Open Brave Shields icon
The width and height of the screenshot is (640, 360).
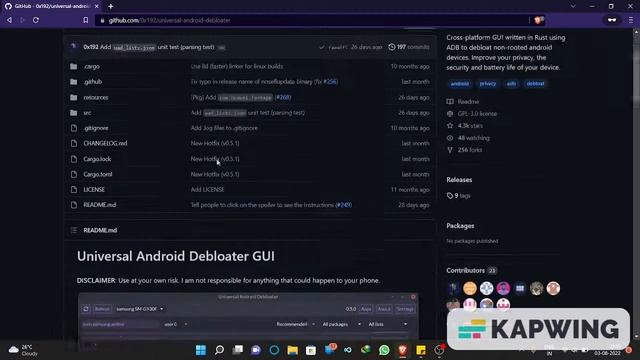(539, 20)
